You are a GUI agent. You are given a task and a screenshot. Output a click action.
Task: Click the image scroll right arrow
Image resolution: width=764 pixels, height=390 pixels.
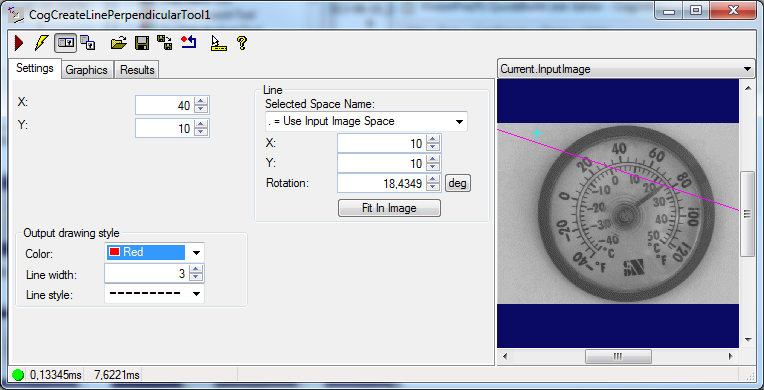pyautogui.click(x=730, y=356)
